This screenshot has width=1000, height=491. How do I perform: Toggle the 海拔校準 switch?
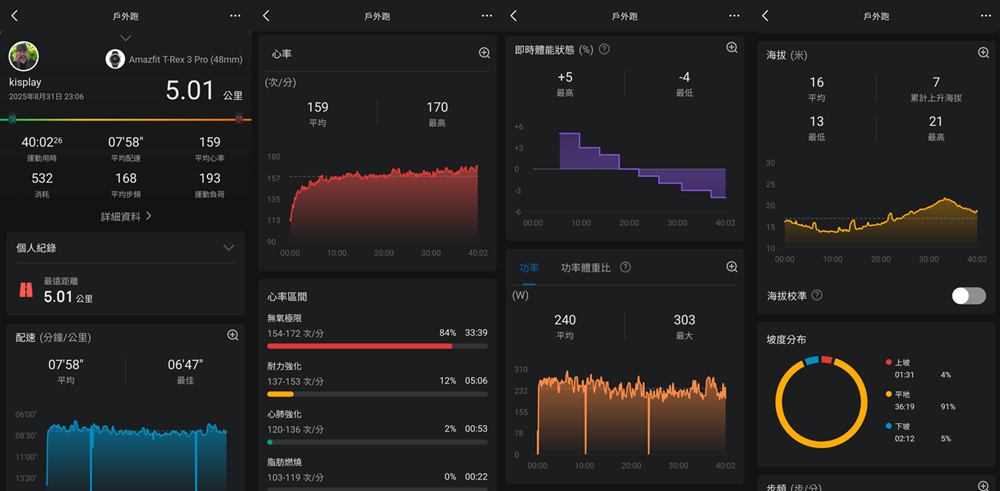click(x=968, y=296)
